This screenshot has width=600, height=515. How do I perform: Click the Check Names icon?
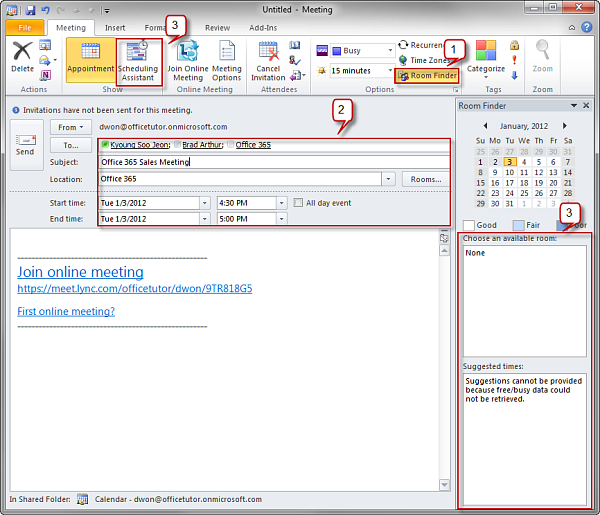tap(295, 60)
